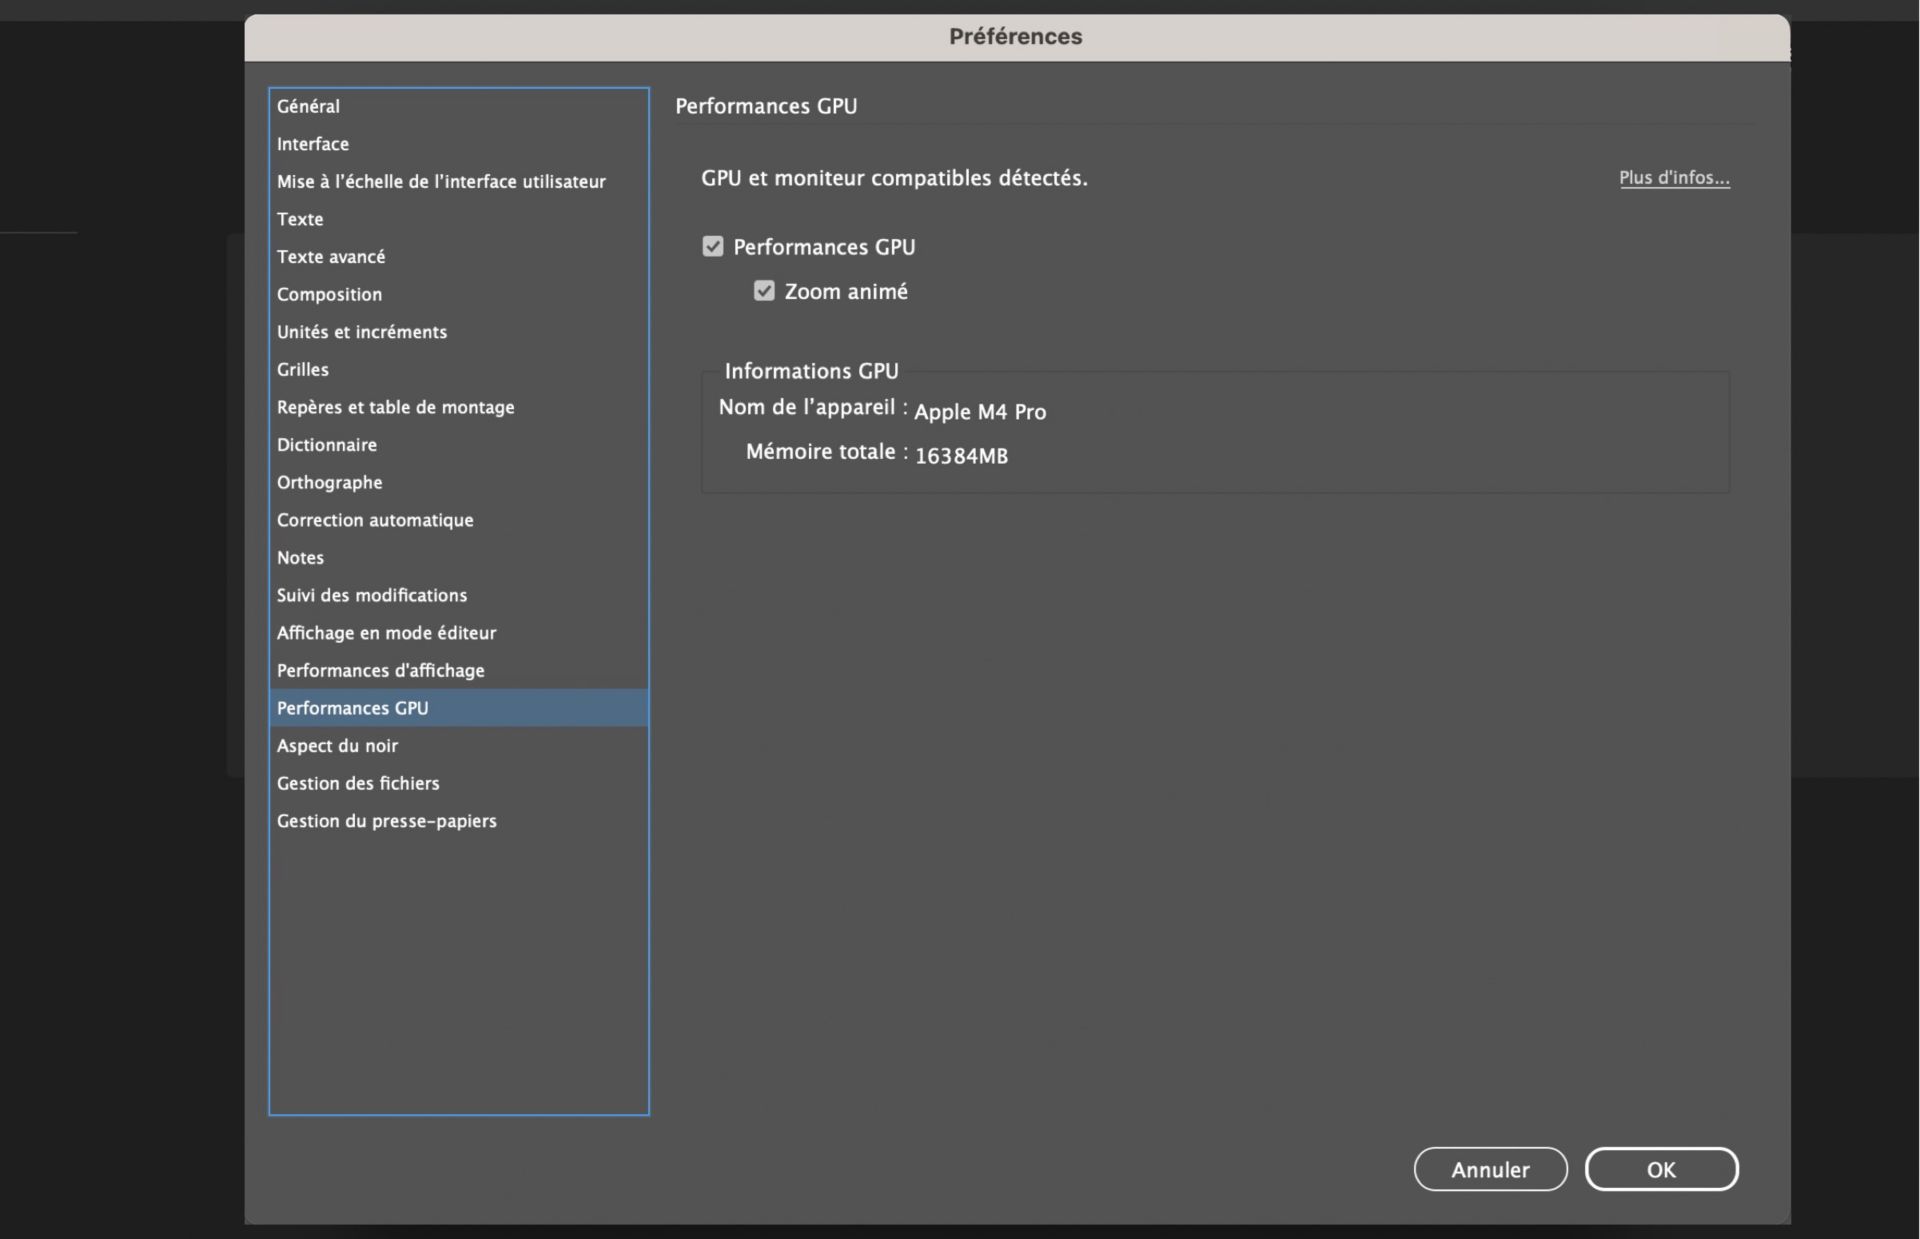The height and width of the screenshot is (1239, 1920).
Task: Uncheck the "Zoom animé" option
Action: point(764,291)
